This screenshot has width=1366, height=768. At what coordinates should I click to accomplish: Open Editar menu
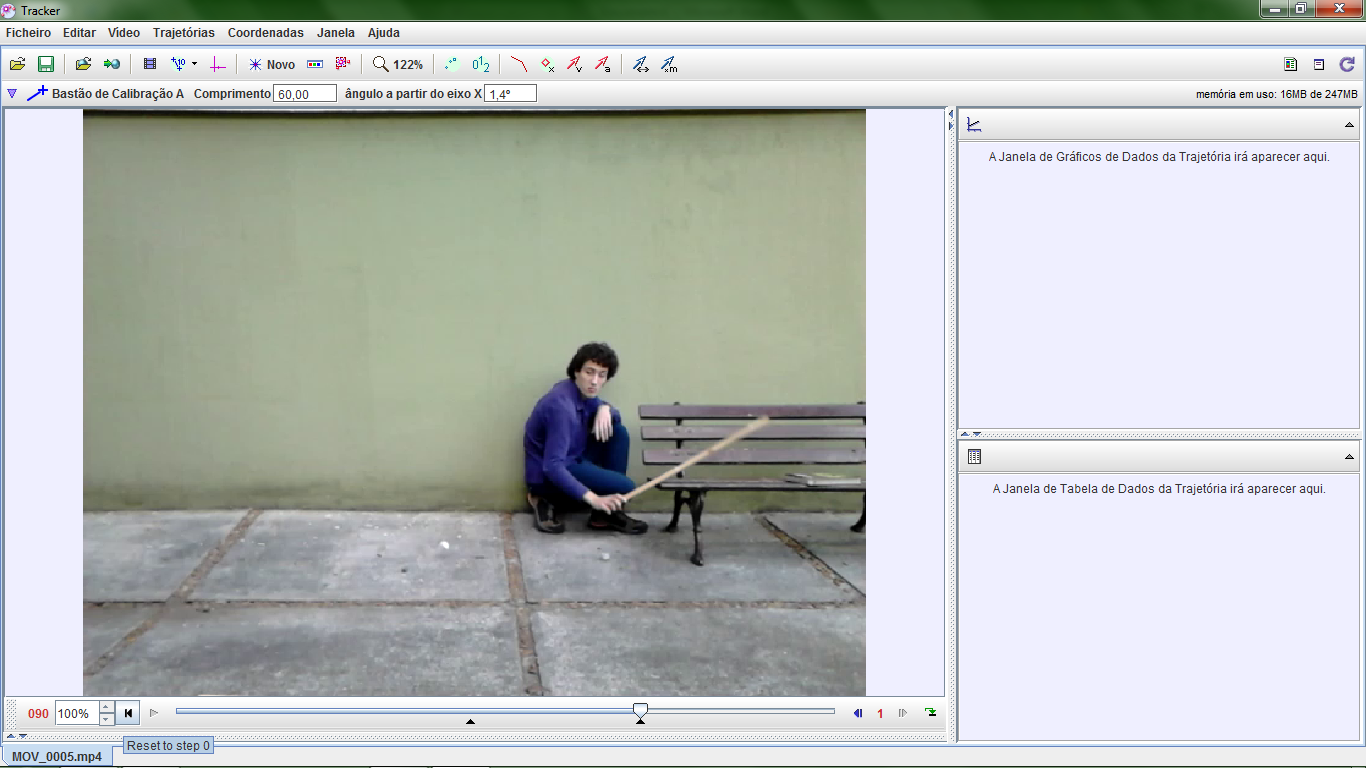pyautogui.click(x=79, y=33)
